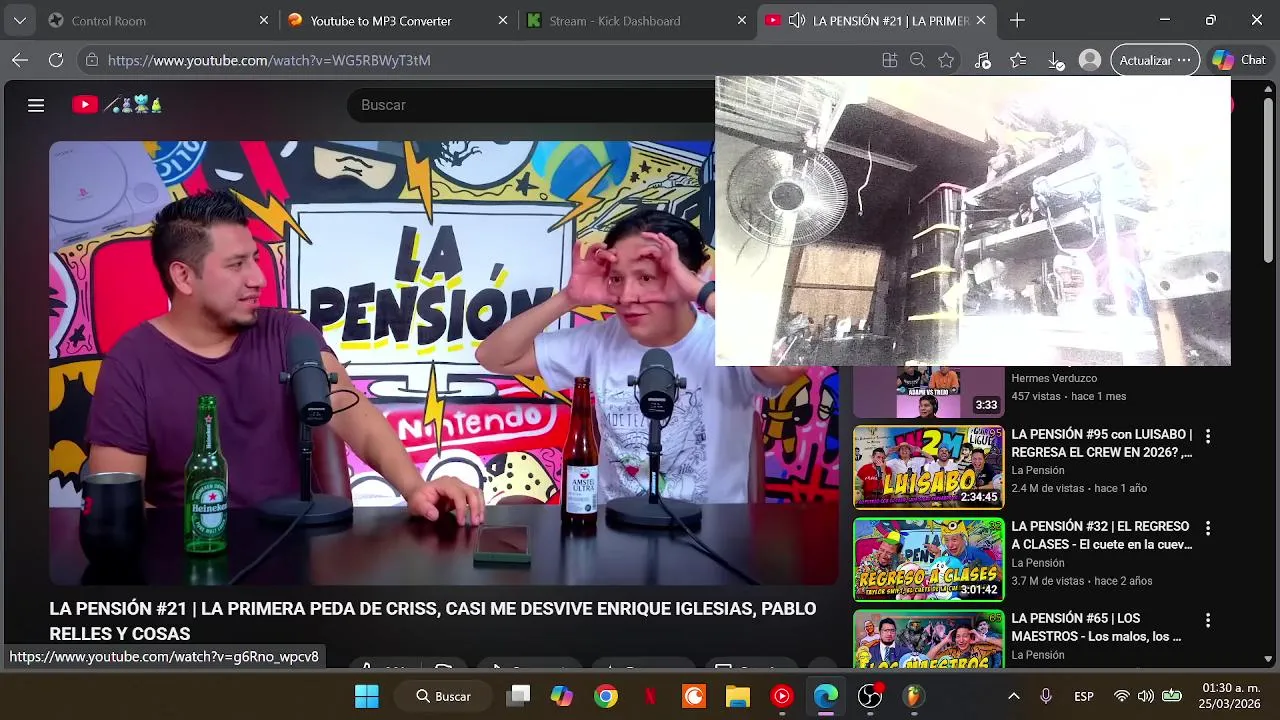Click the system tray microphone icon

(1046, 696)
